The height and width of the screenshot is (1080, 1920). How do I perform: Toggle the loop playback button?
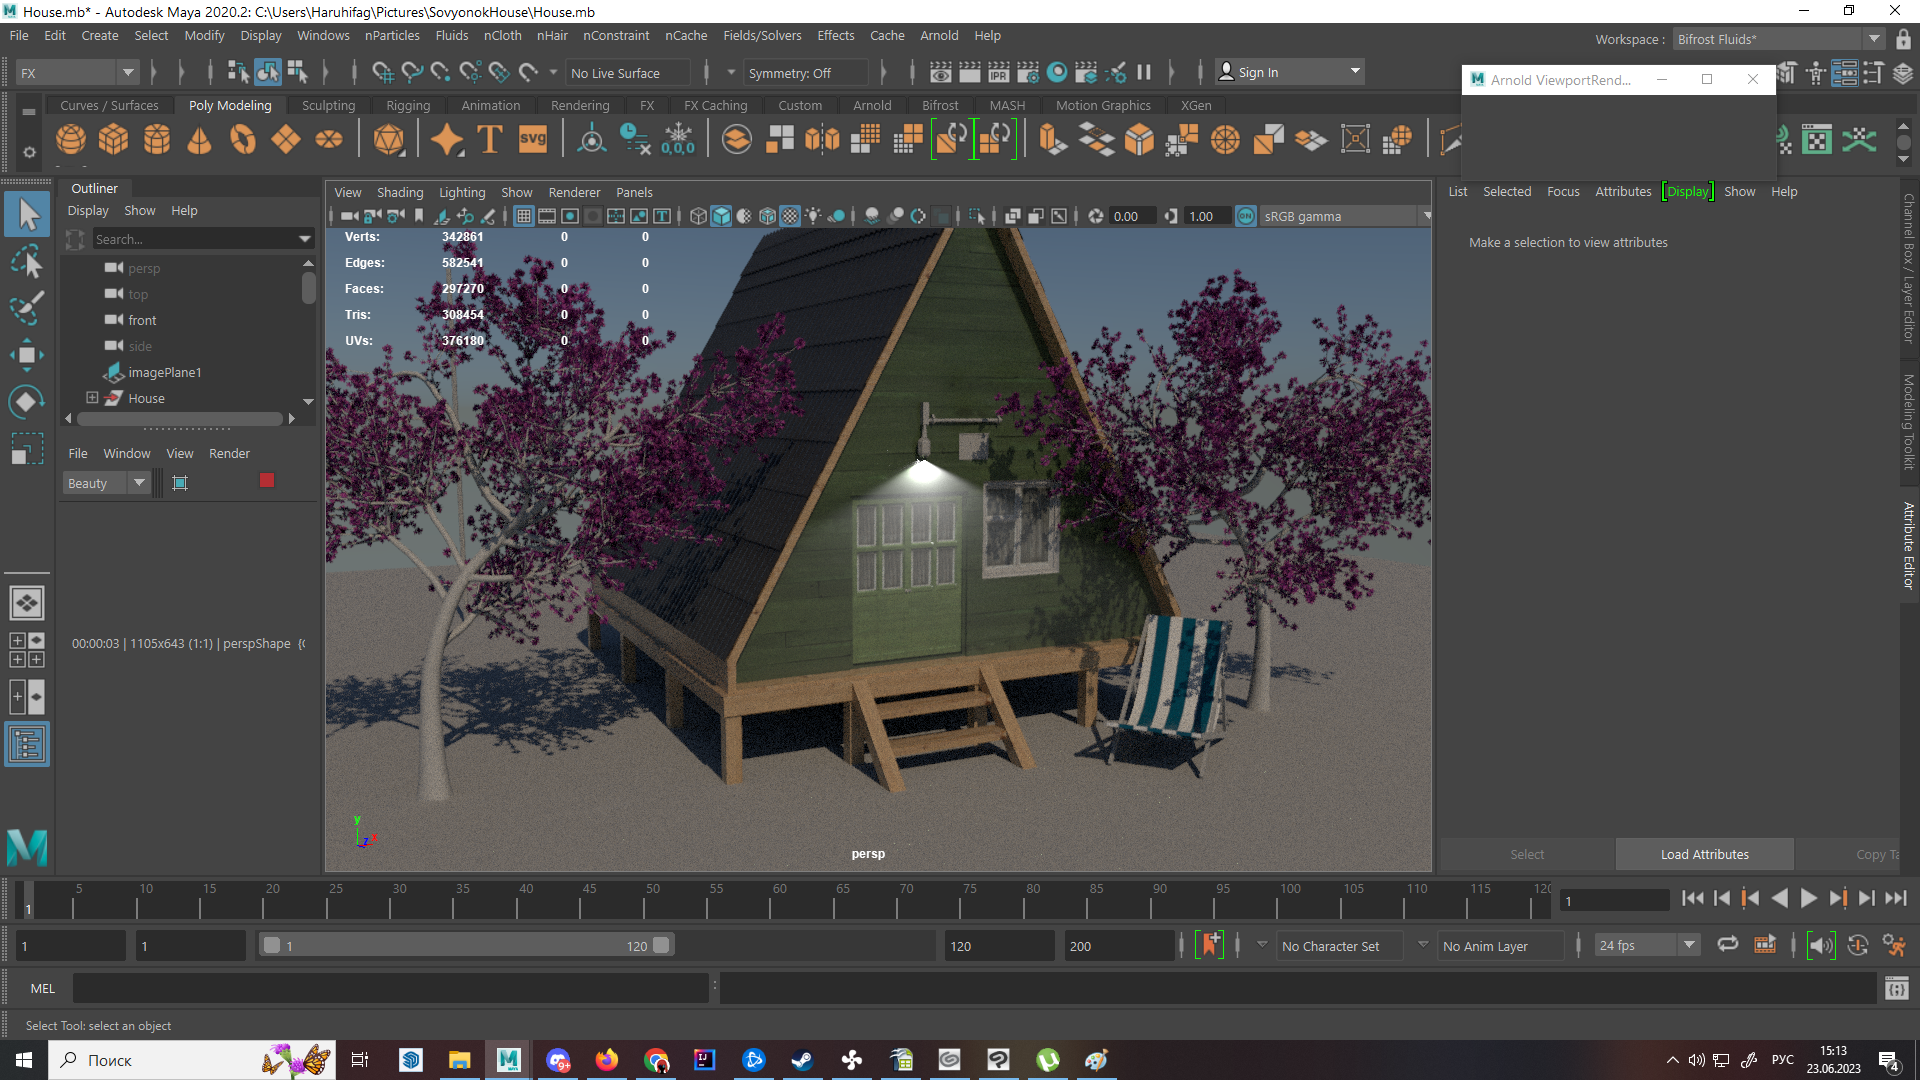(1727, 945)
